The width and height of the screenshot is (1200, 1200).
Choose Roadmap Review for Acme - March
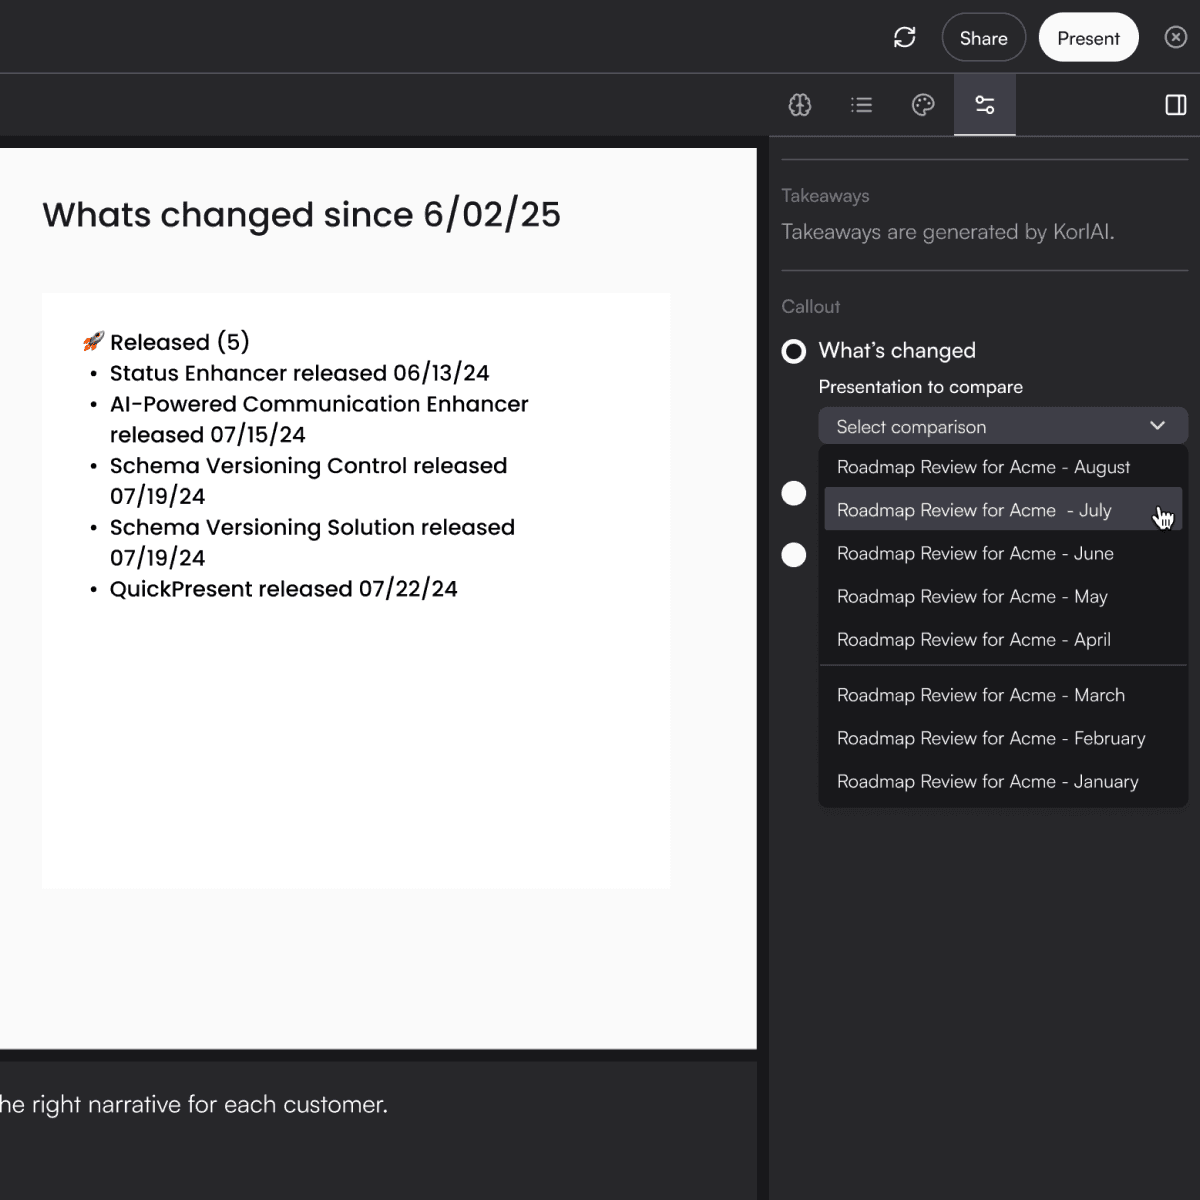1003,695
